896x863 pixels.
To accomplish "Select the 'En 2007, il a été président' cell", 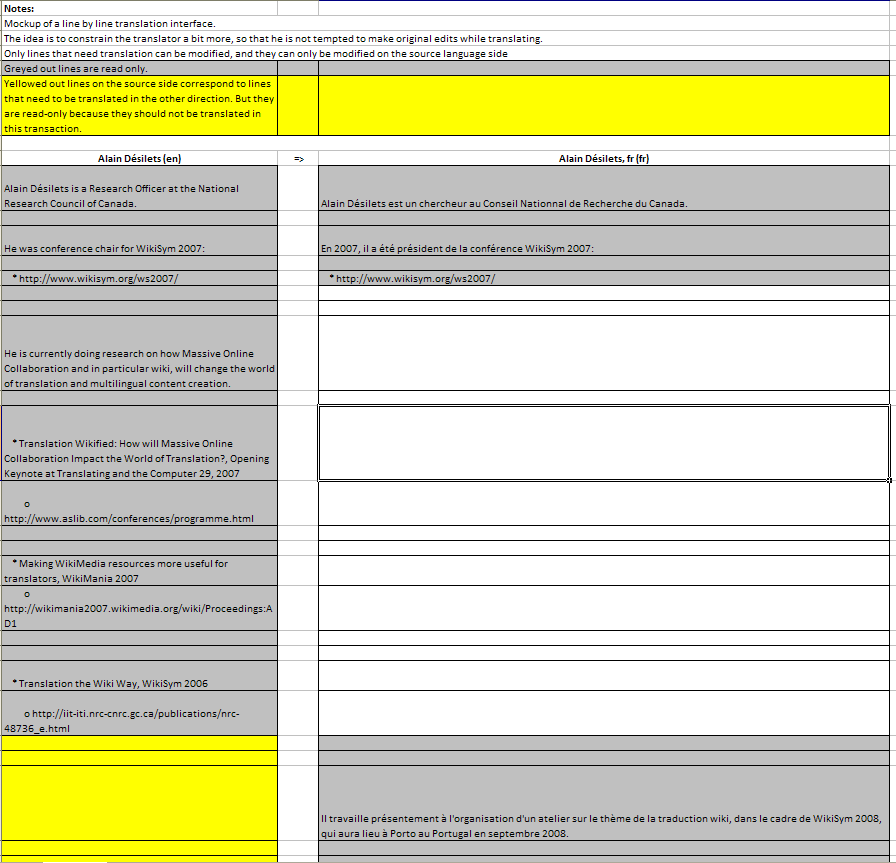I will (604, 241).
